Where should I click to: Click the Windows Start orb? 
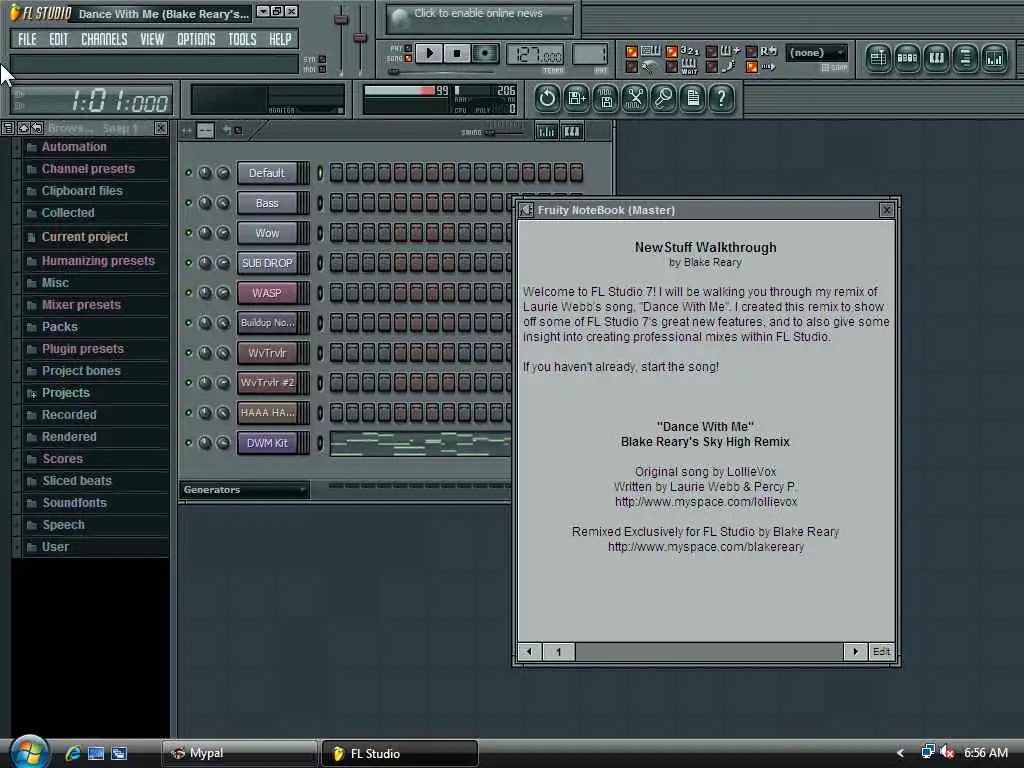point(29,752)
